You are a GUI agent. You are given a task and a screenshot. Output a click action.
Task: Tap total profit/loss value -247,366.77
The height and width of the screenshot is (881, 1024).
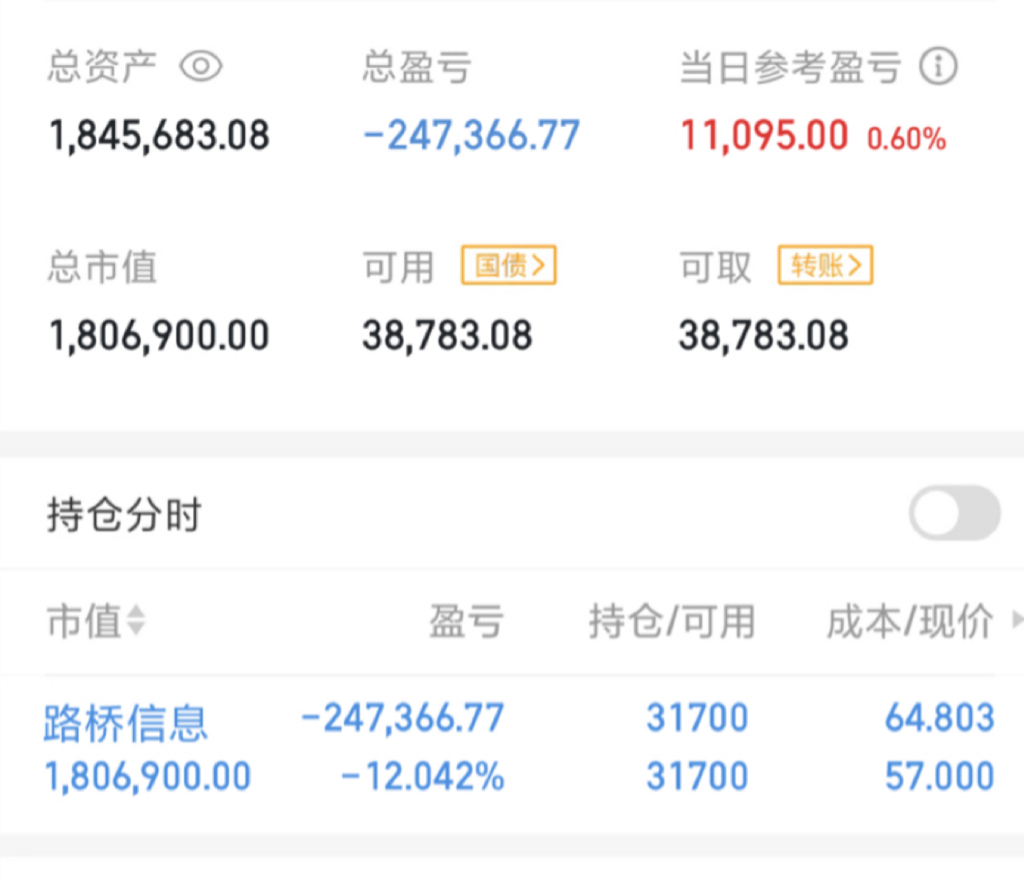[x=471, y=135]
